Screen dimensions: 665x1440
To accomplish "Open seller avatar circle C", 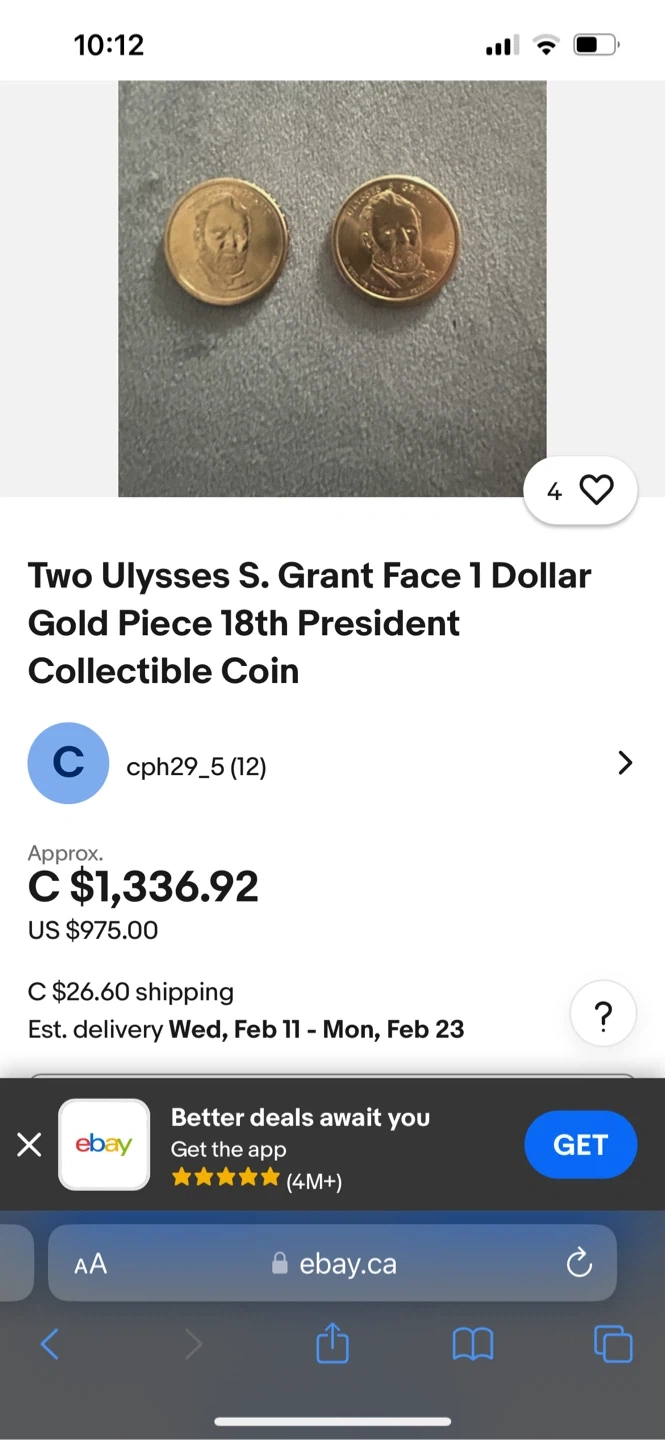I will [68, 763].
